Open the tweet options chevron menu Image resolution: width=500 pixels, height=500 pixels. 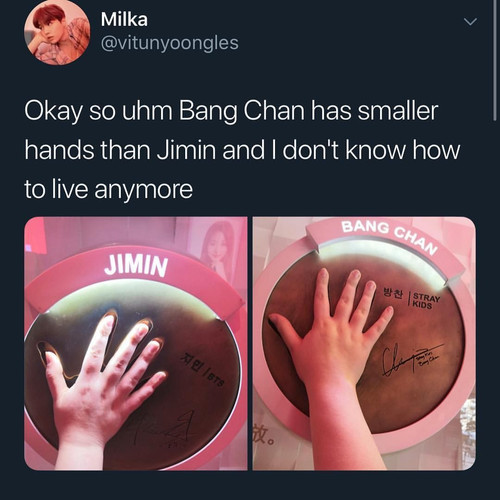pyautogui.click(x=471, y=22)
